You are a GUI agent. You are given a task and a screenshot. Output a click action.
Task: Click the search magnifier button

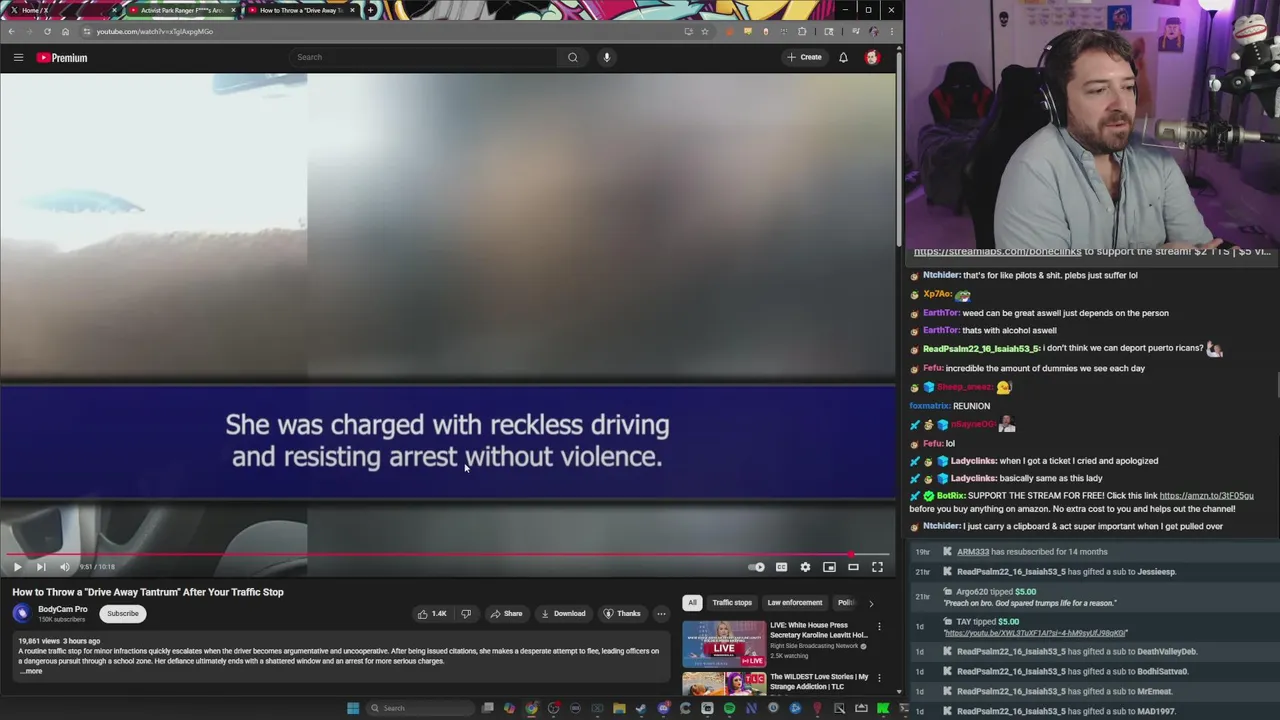(573, 57)
